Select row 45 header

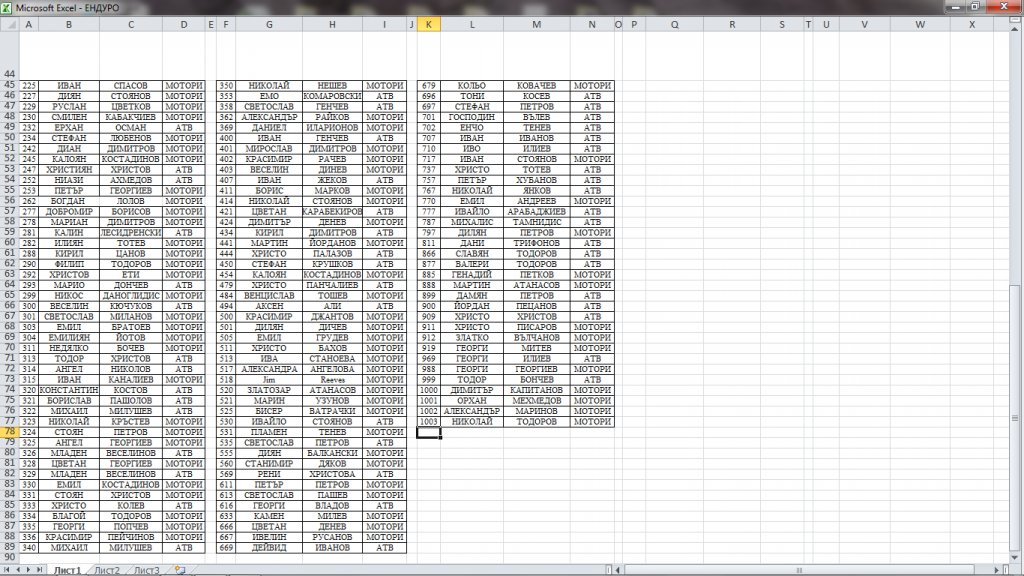[x=9, y=85]
